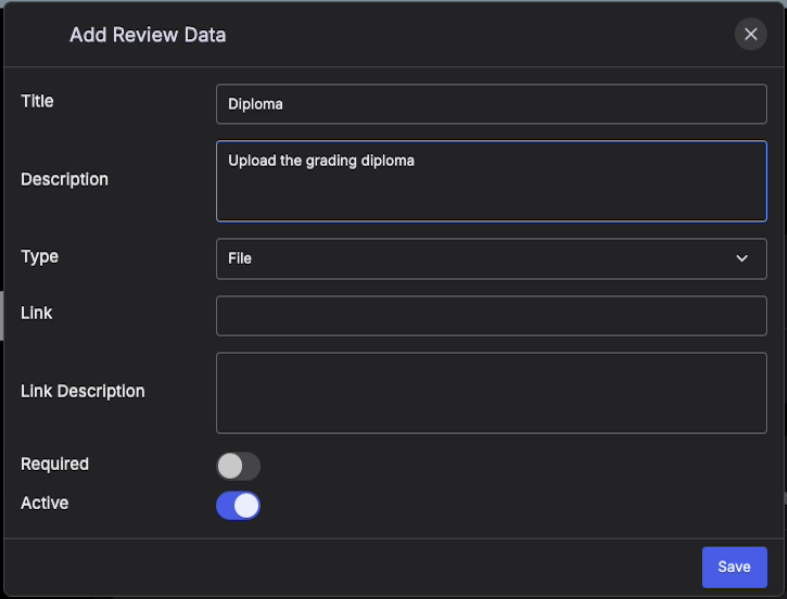The image size is (787, 599).
Task: Close the Add Review Data dialog
Action: pos(750,34)
